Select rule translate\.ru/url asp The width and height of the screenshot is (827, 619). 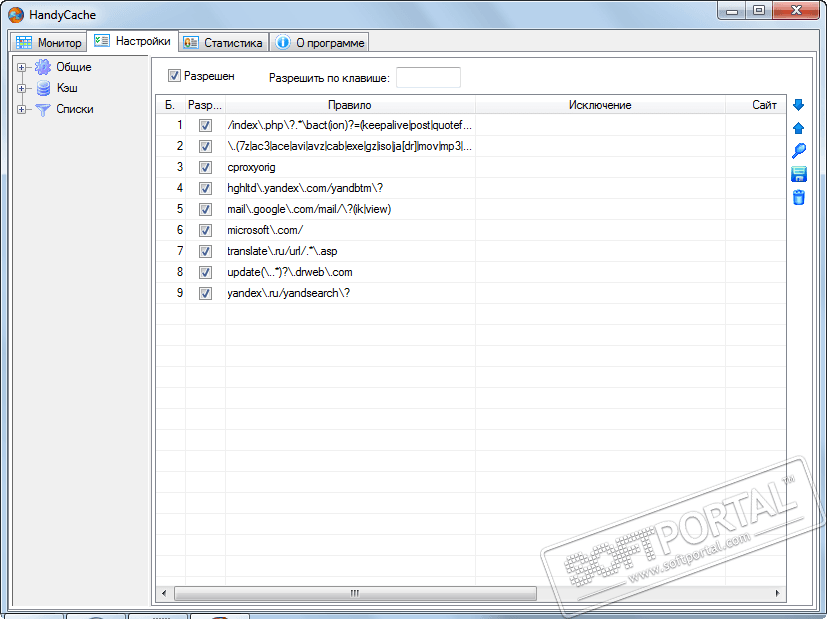click(282, 251)
